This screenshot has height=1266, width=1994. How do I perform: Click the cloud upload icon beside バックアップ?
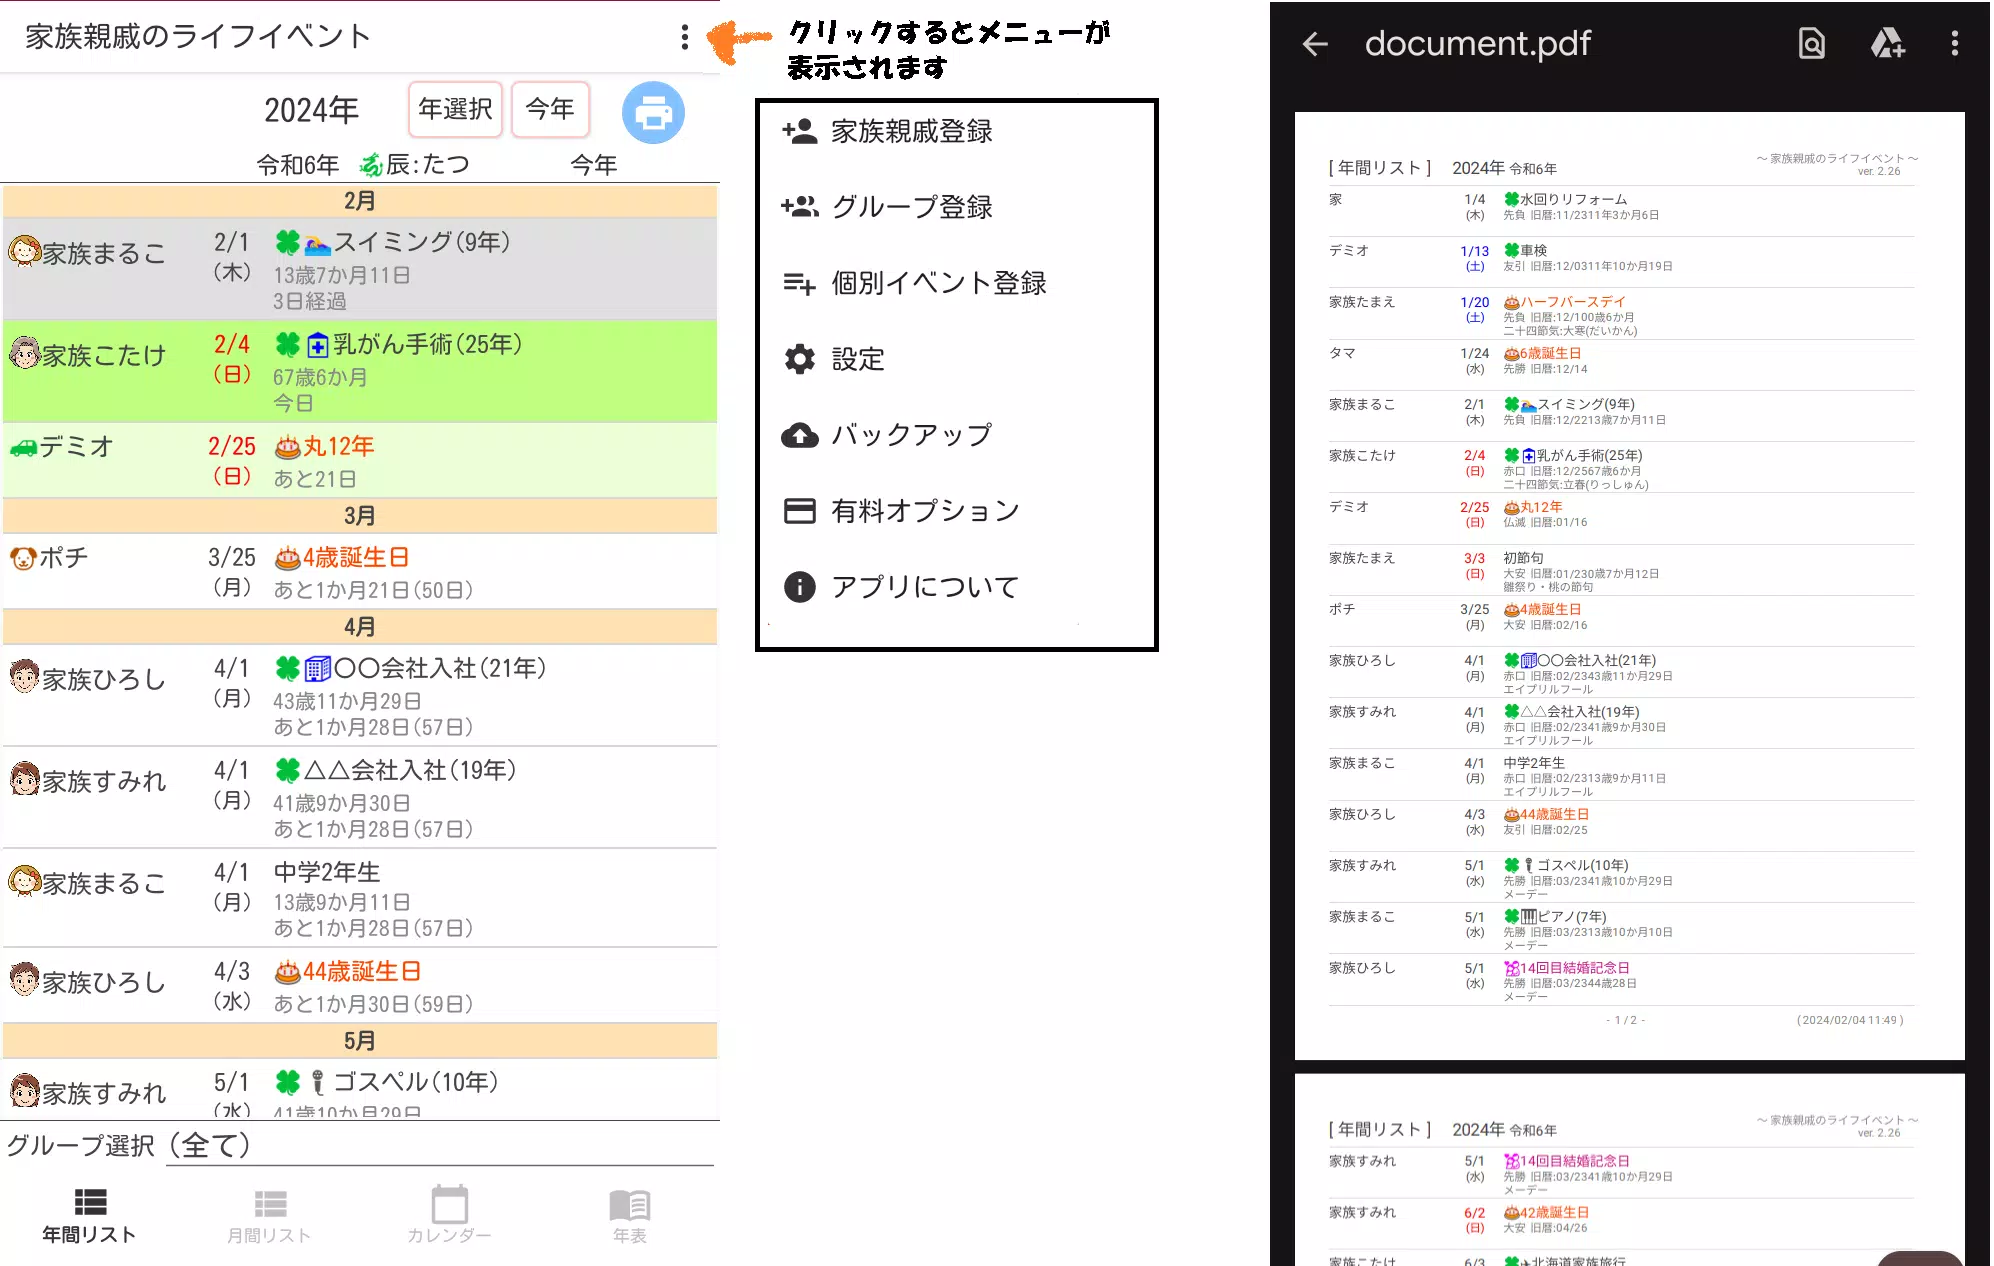click(x=800, y=435)
